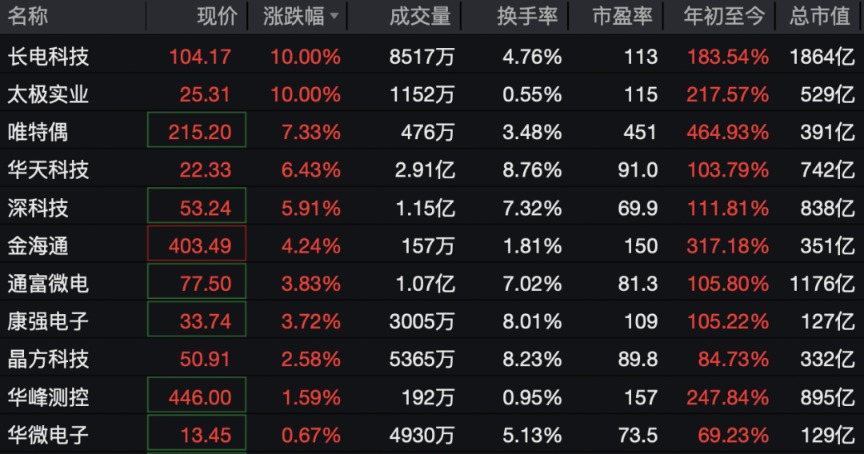Click P/E value 69.9

pos(638,208)
